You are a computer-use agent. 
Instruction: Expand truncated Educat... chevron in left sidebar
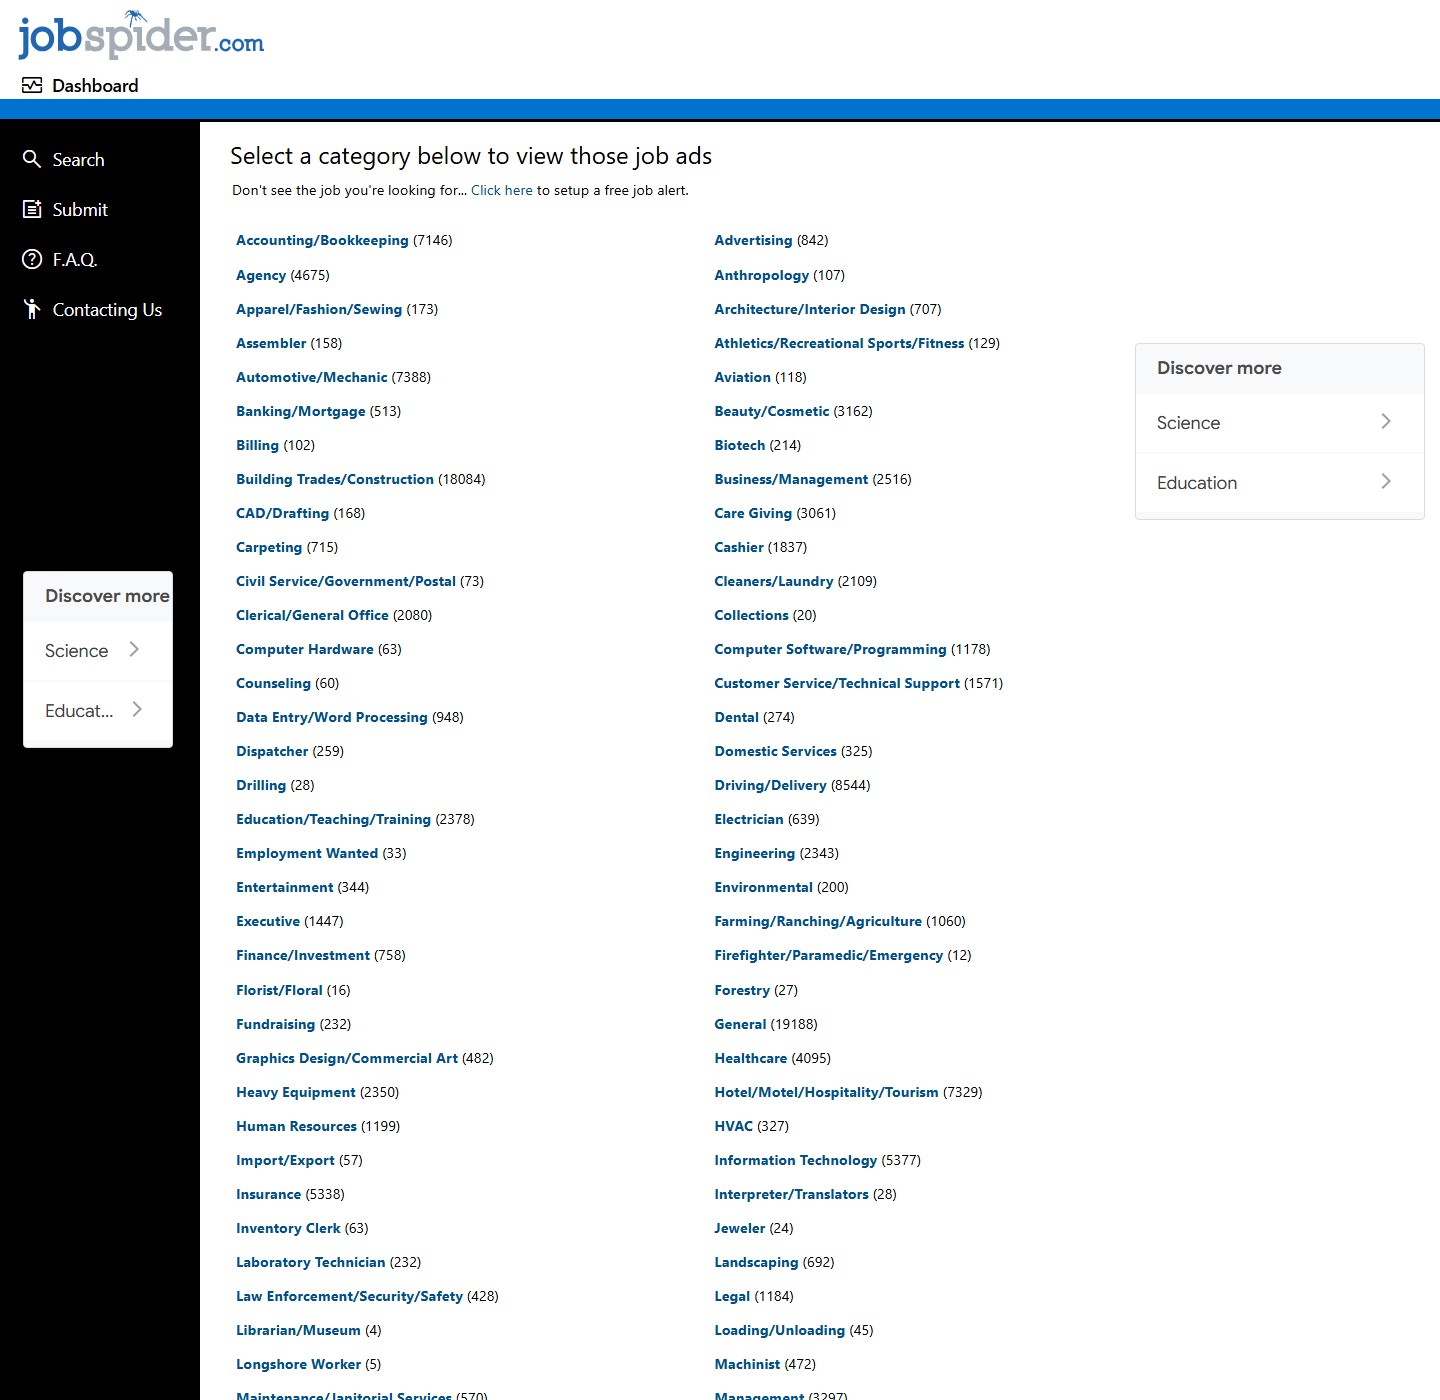(137, 710)
